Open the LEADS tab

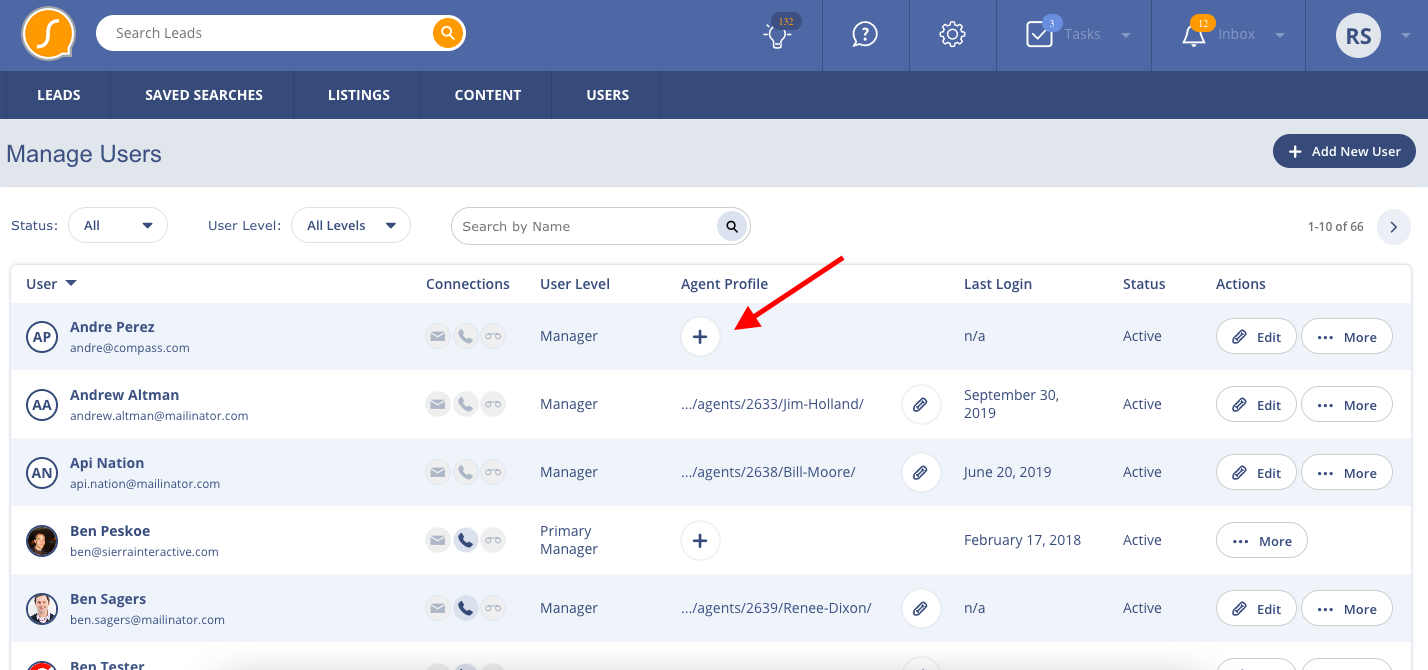(x=59, y=95)
